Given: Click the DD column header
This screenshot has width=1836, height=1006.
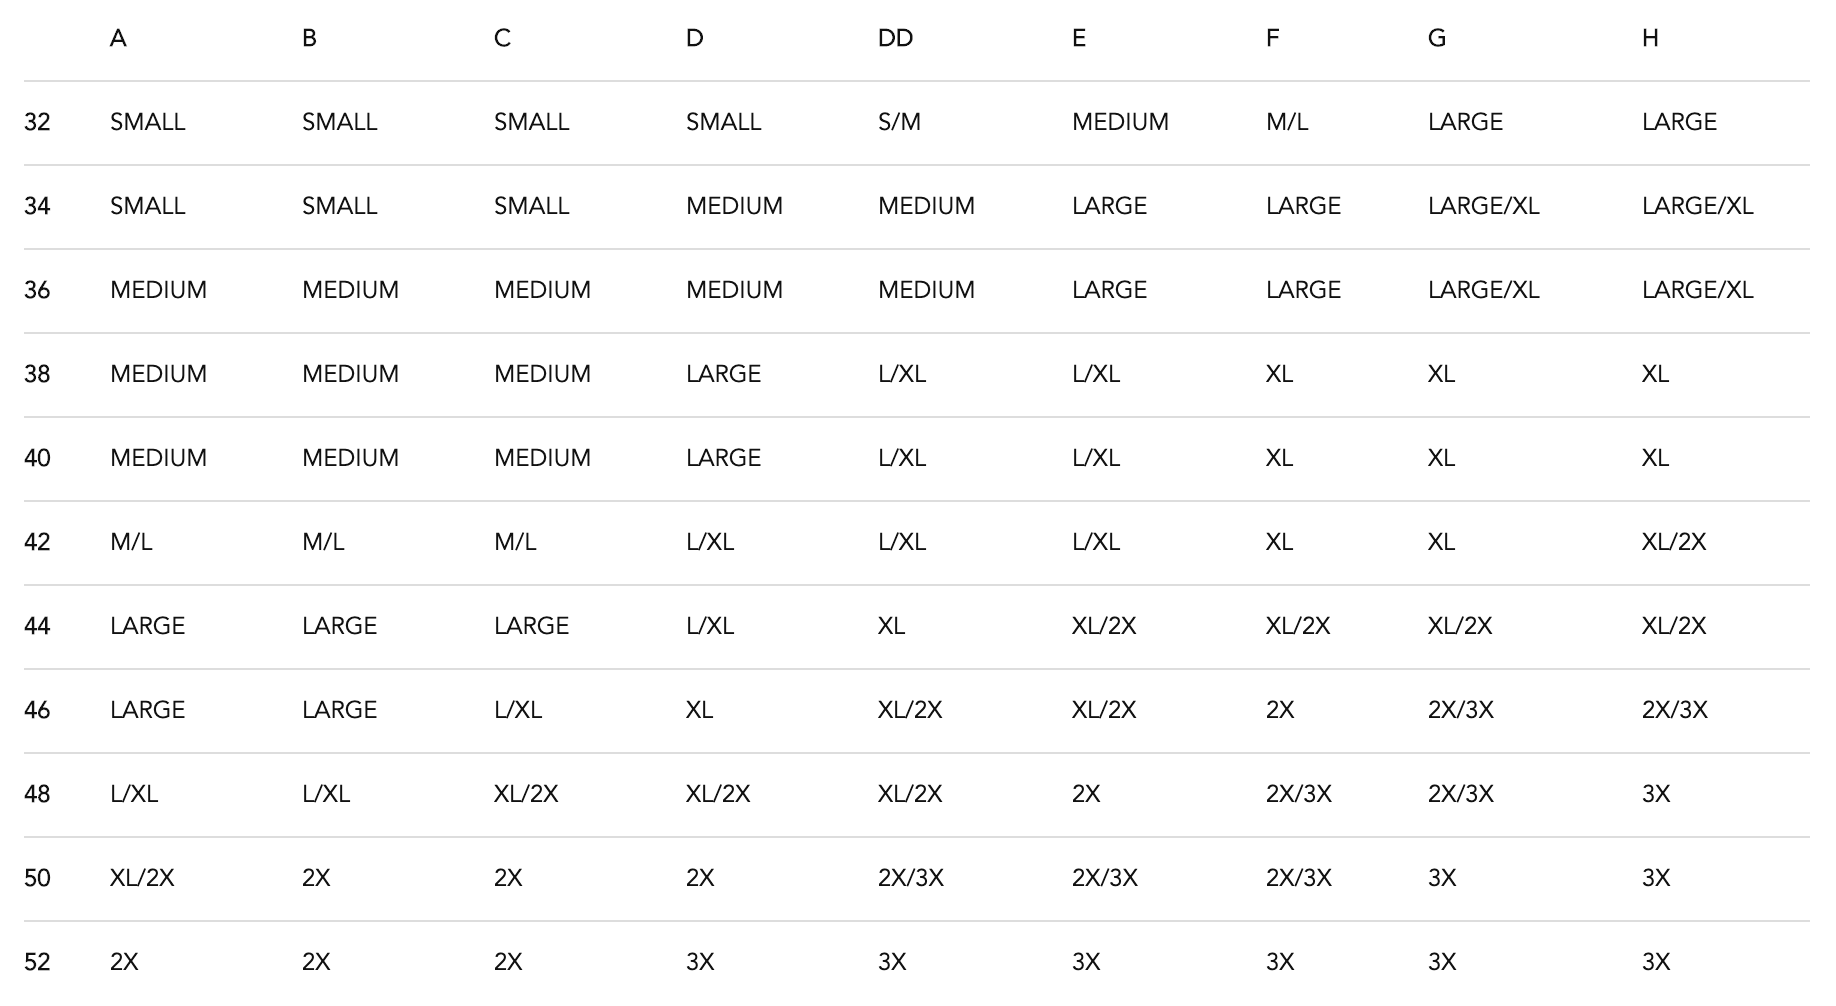Looking at the screenshot, I should [895, 38].
